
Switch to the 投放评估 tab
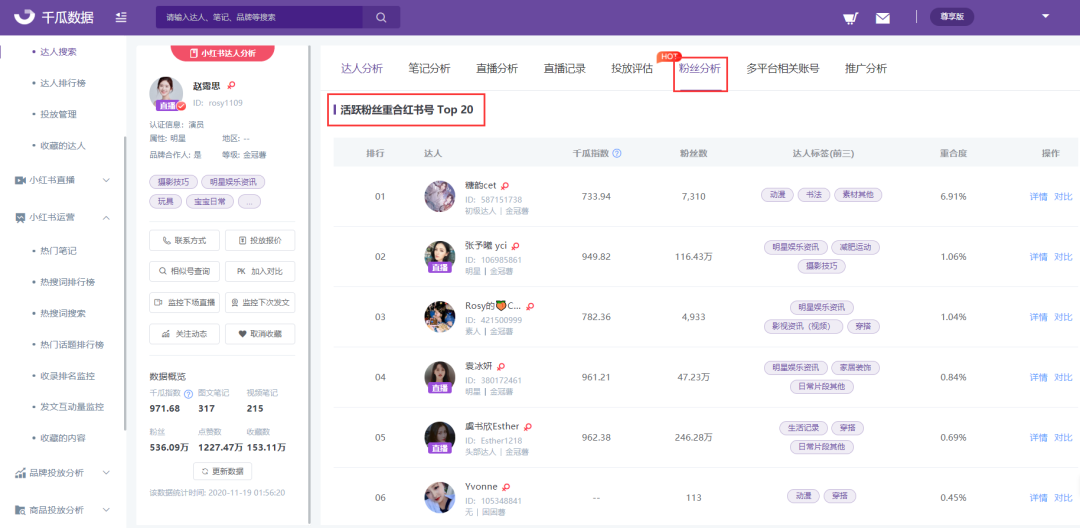(632, 68)
